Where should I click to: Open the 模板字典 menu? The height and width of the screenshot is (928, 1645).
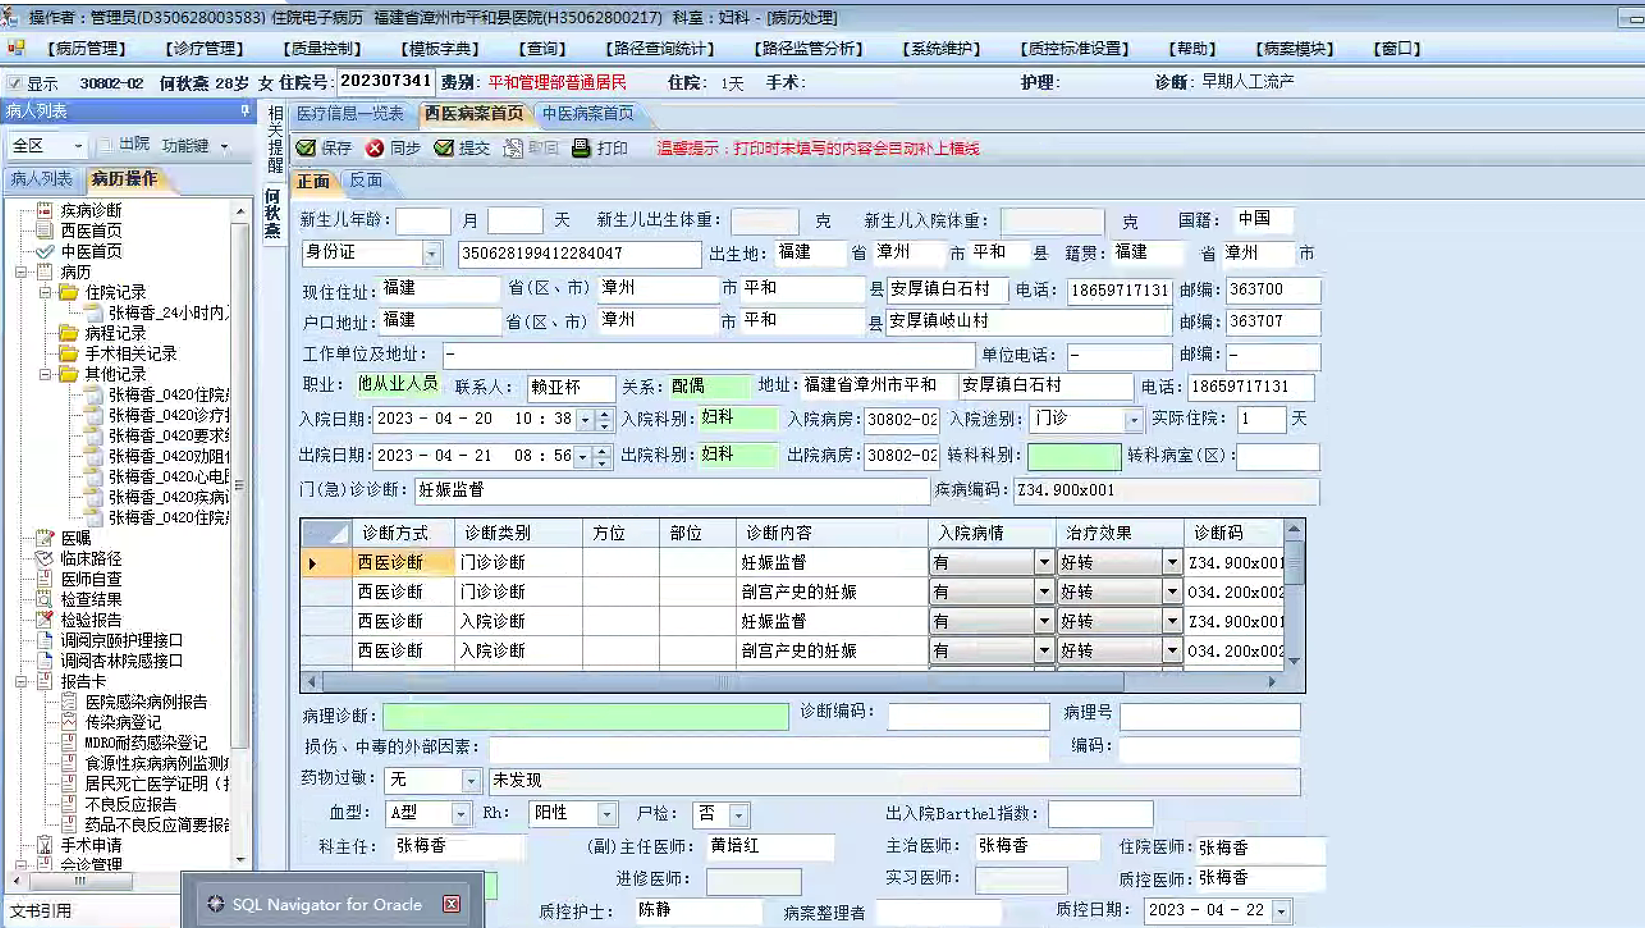[440, 48]
